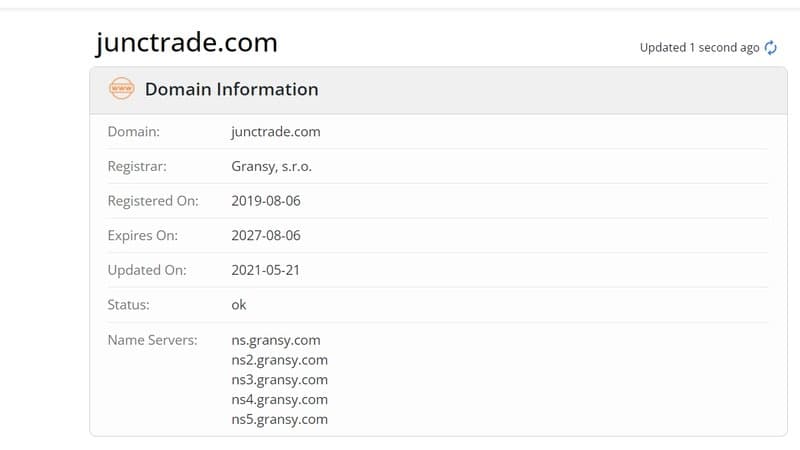Click the blue refresh icon

[770, 47]
